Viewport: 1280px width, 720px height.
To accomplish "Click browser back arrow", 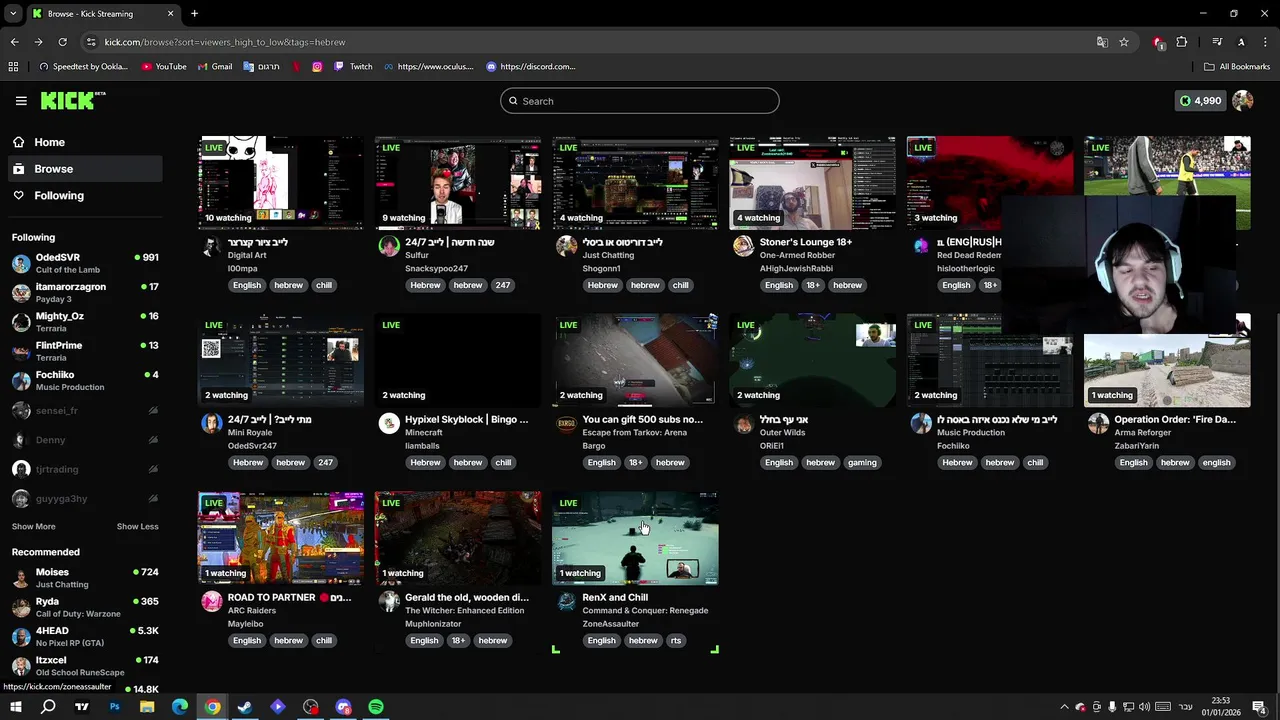I will click(14, 42).
